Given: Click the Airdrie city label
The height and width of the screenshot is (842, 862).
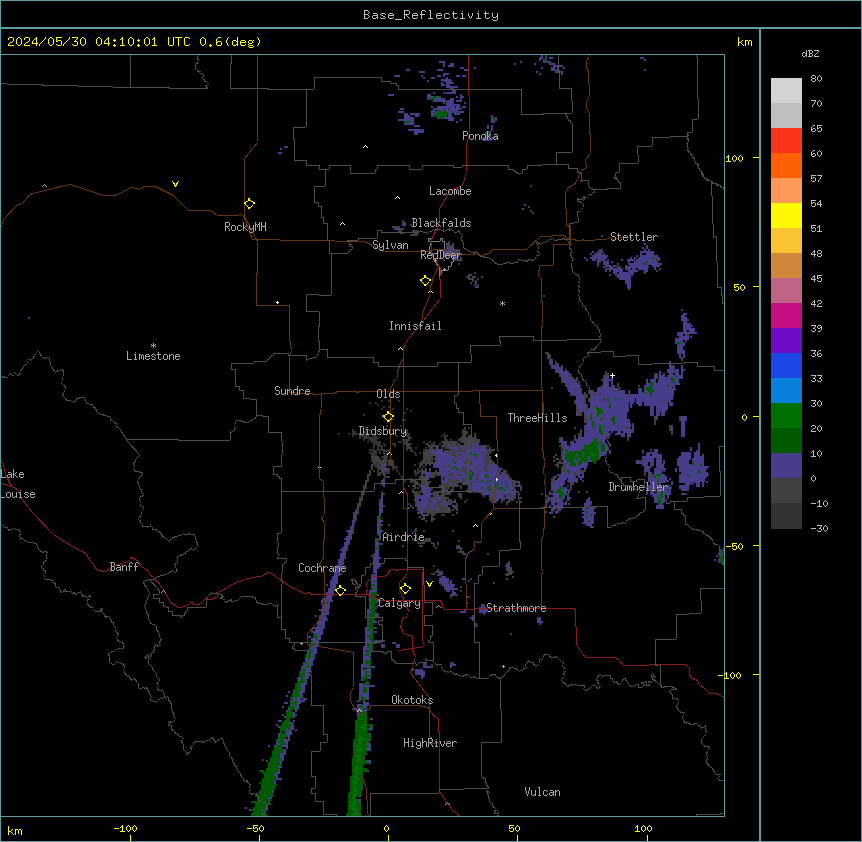Looking at the screenshot, I should click(403, 537).
